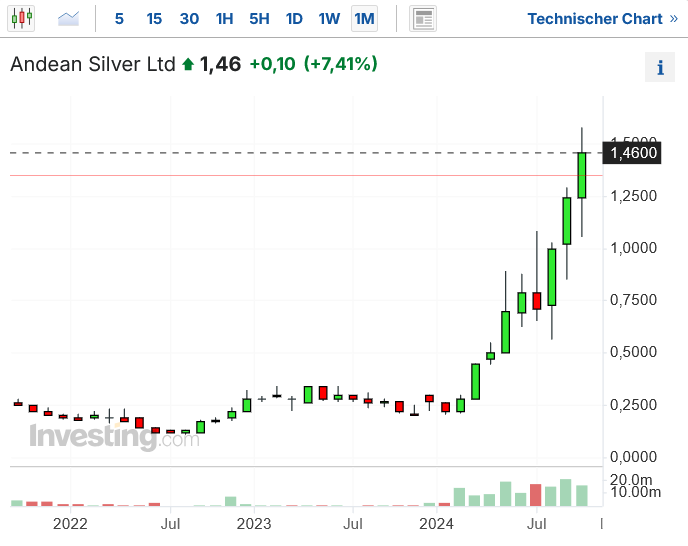Switch to the 1W timeframe
This screenshot has width=688, height=546.
[x=329, y=18]
